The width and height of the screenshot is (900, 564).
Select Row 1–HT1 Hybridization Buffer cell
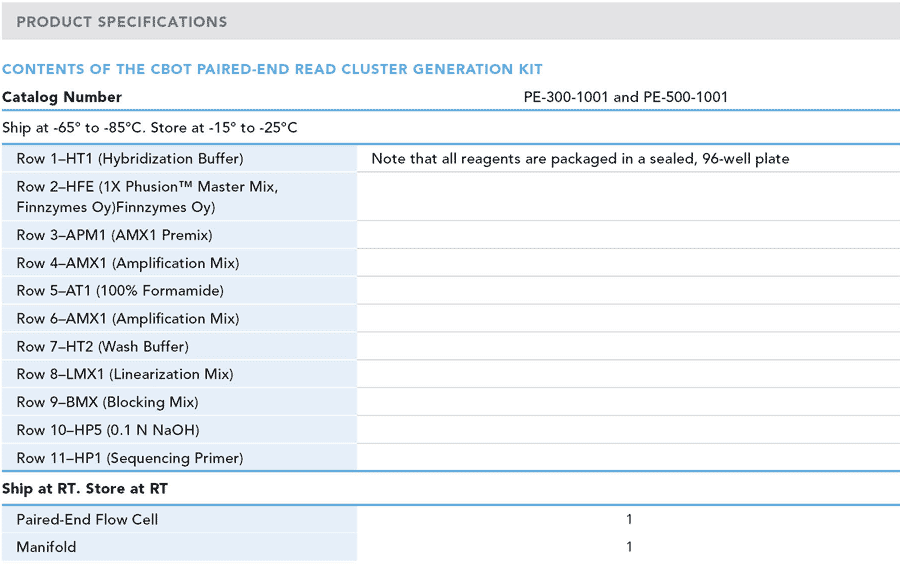179,158
